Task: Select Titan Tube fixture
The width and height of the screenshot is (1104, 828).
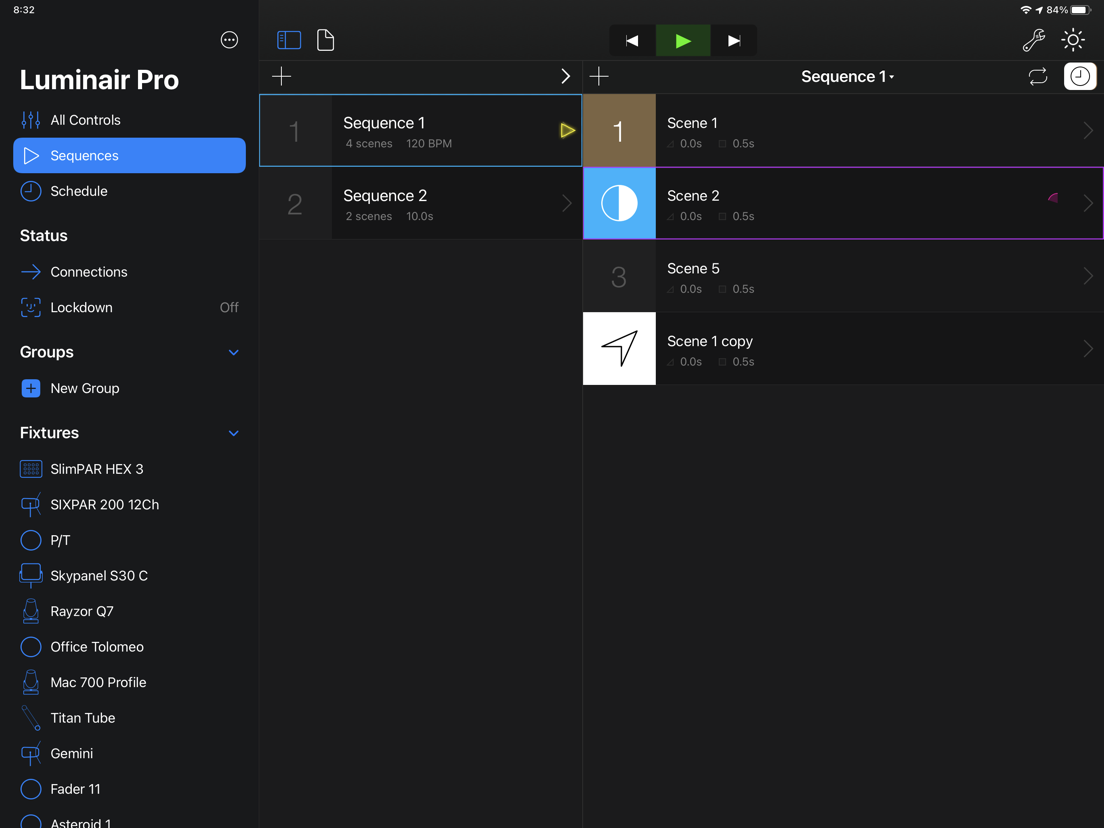Action: (x=130, y=718)
